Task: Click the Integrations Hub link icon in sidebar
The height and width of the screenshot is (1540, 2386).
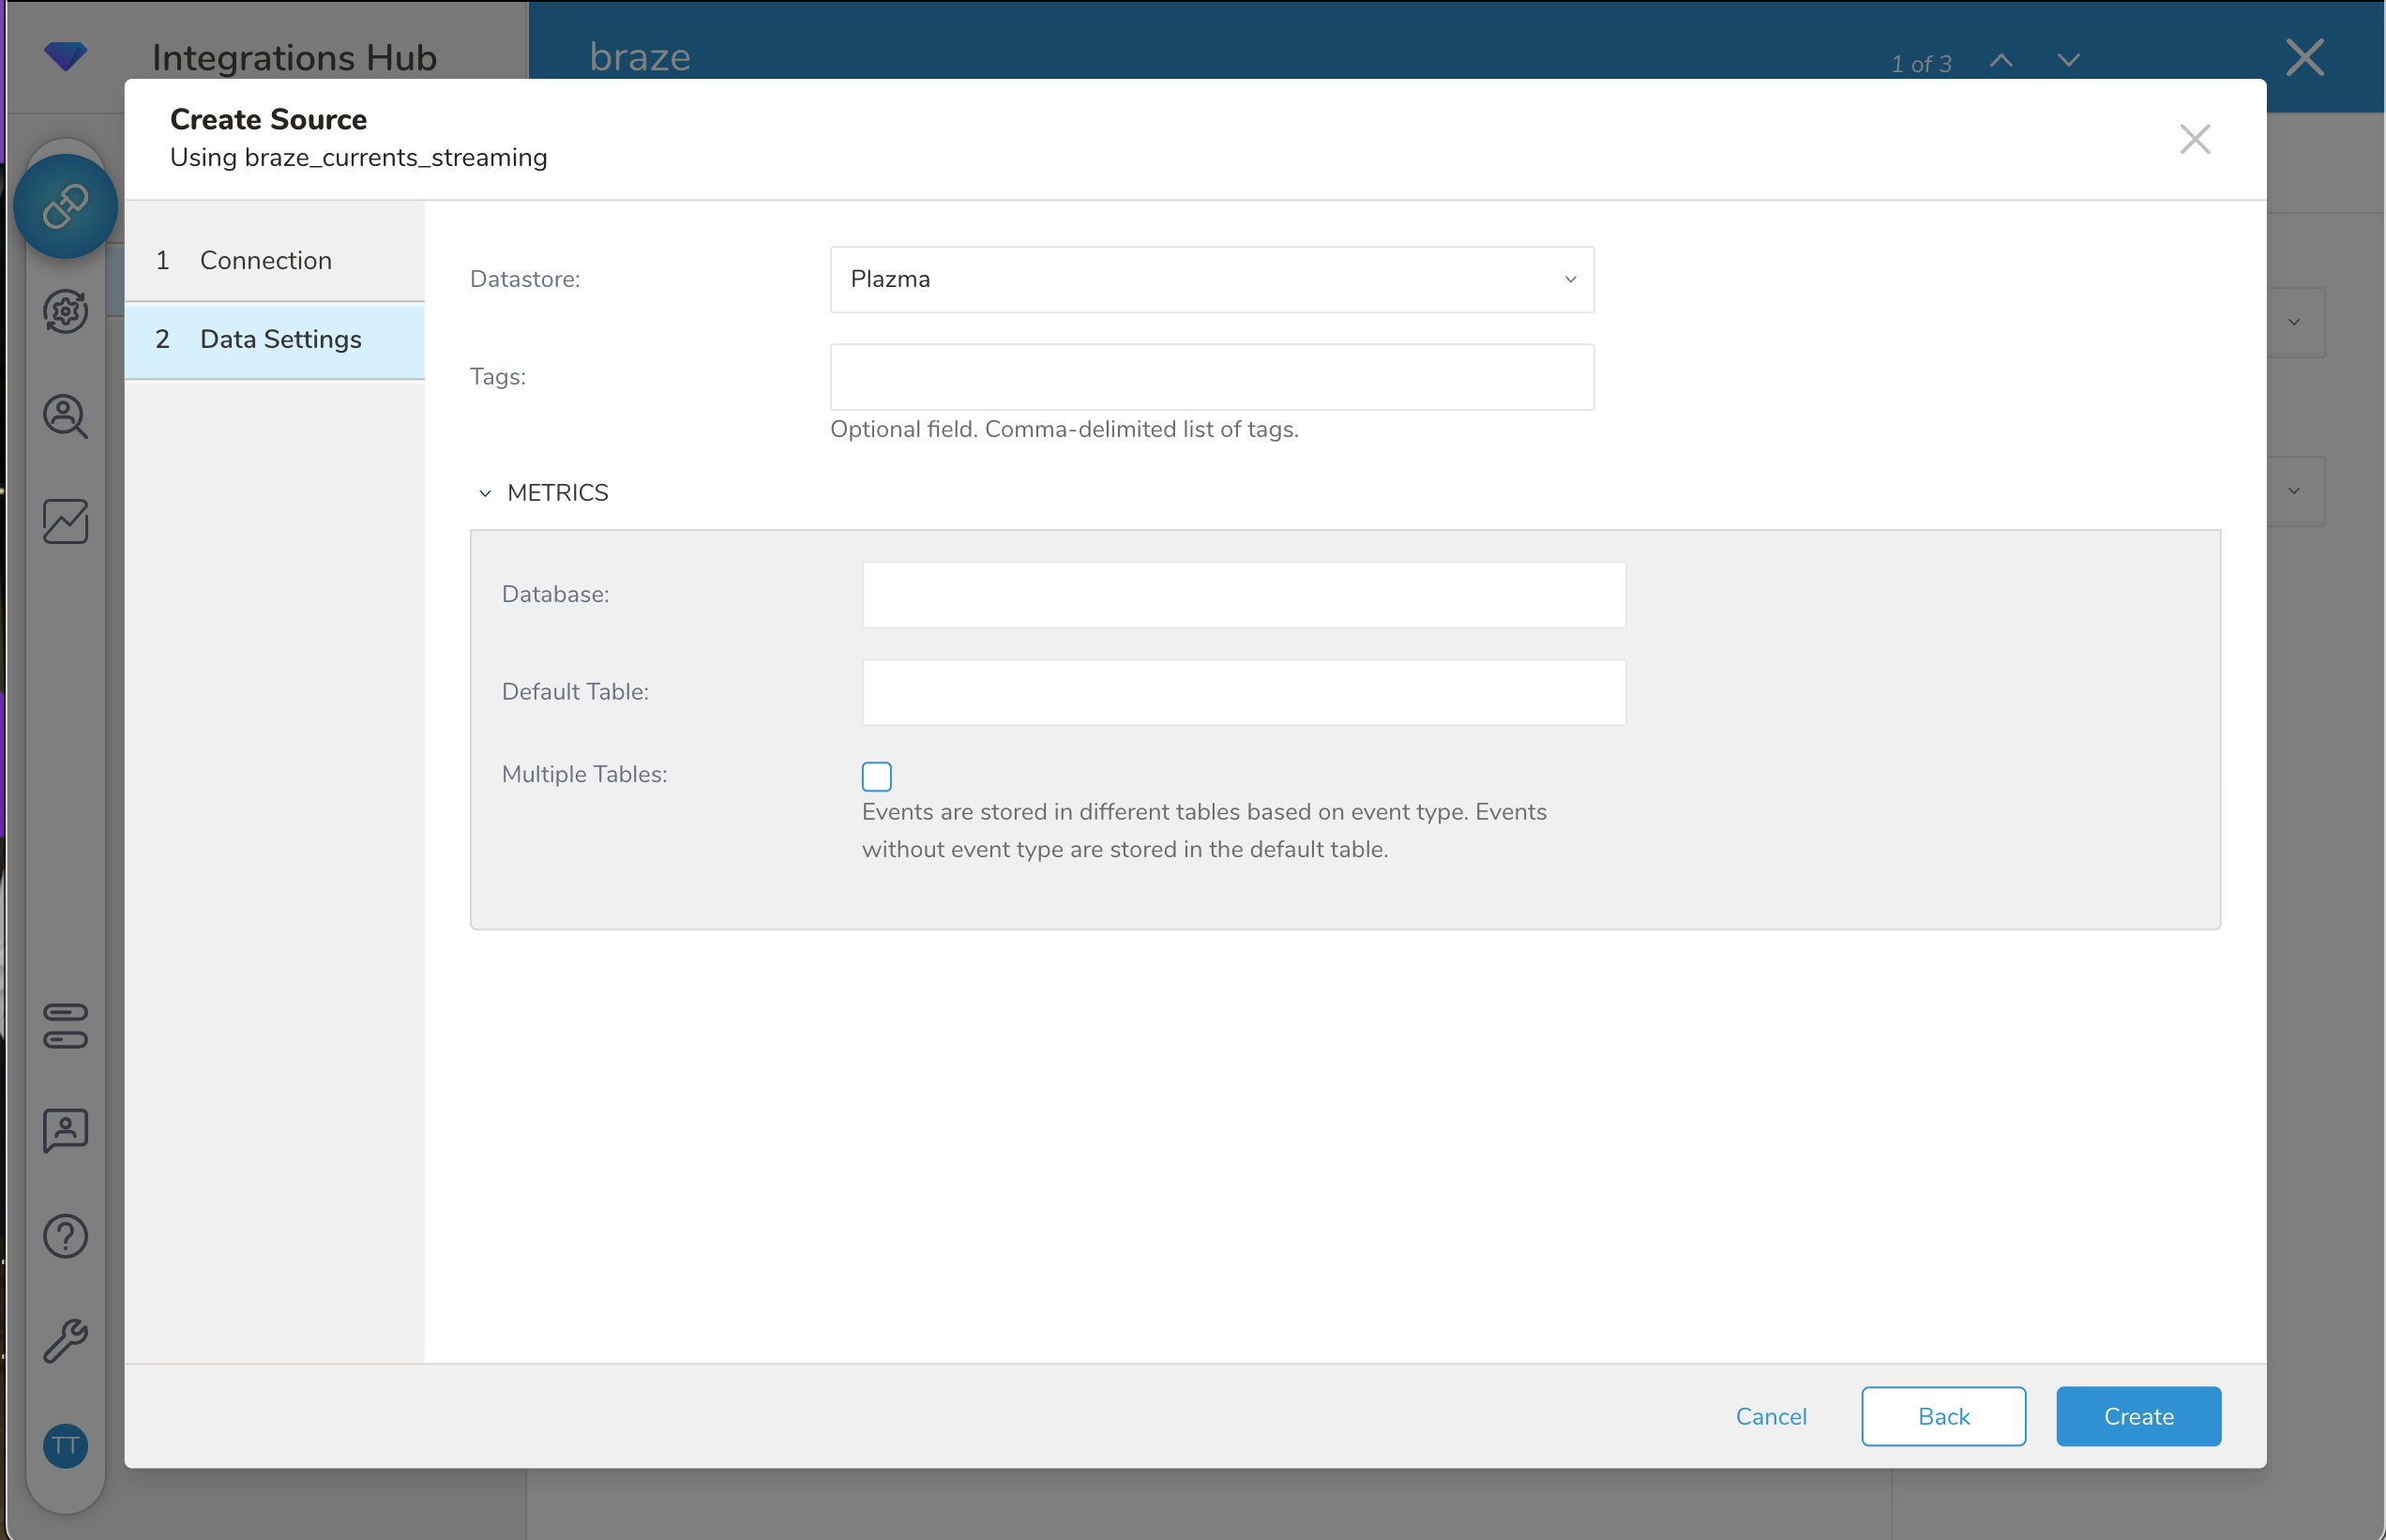Action: coord(65,207)
